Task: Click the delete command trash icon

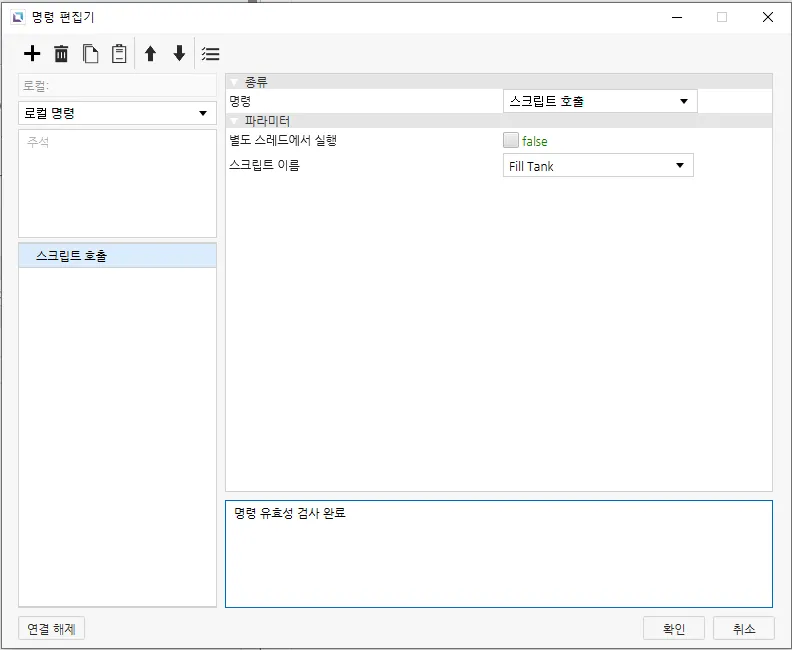Action: click(61, 54)
